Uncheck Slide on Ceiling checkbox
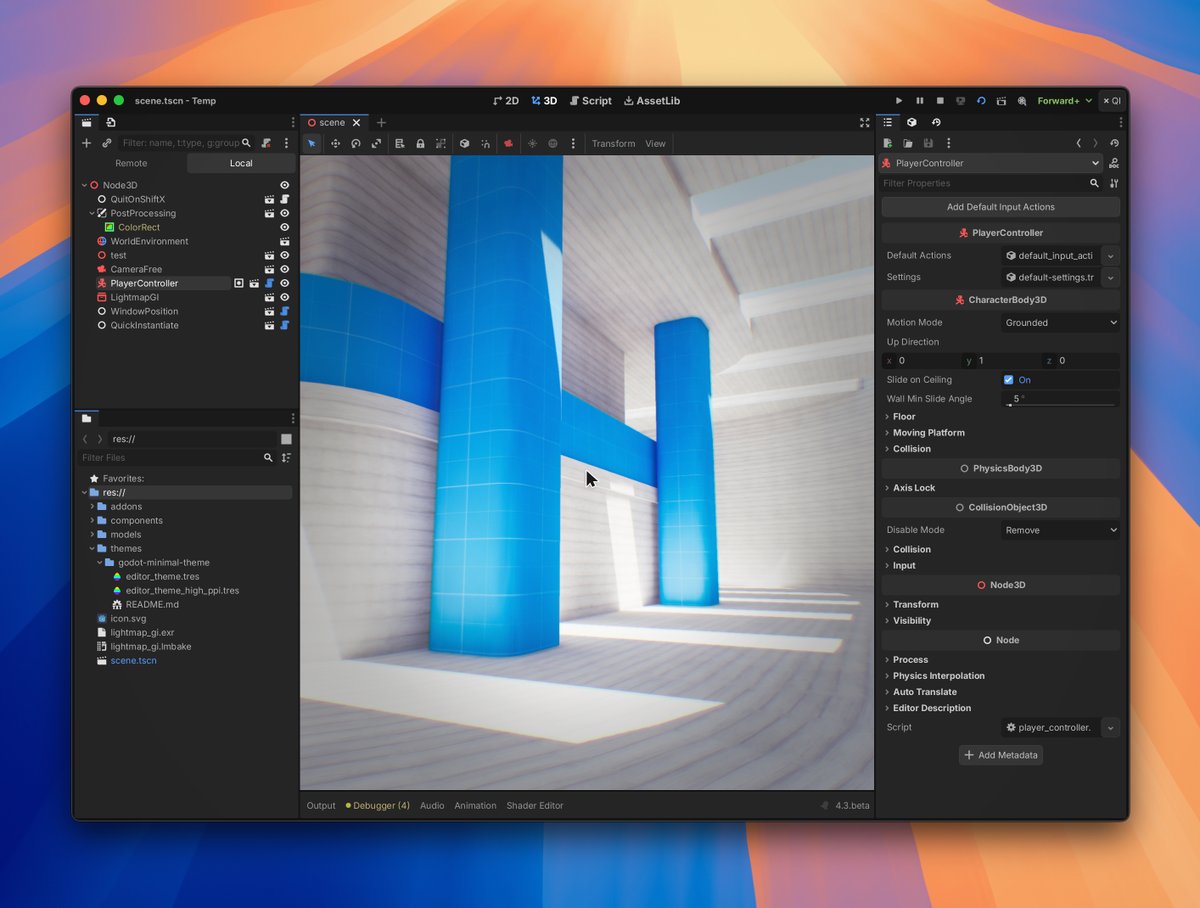 pos(1008,380)
